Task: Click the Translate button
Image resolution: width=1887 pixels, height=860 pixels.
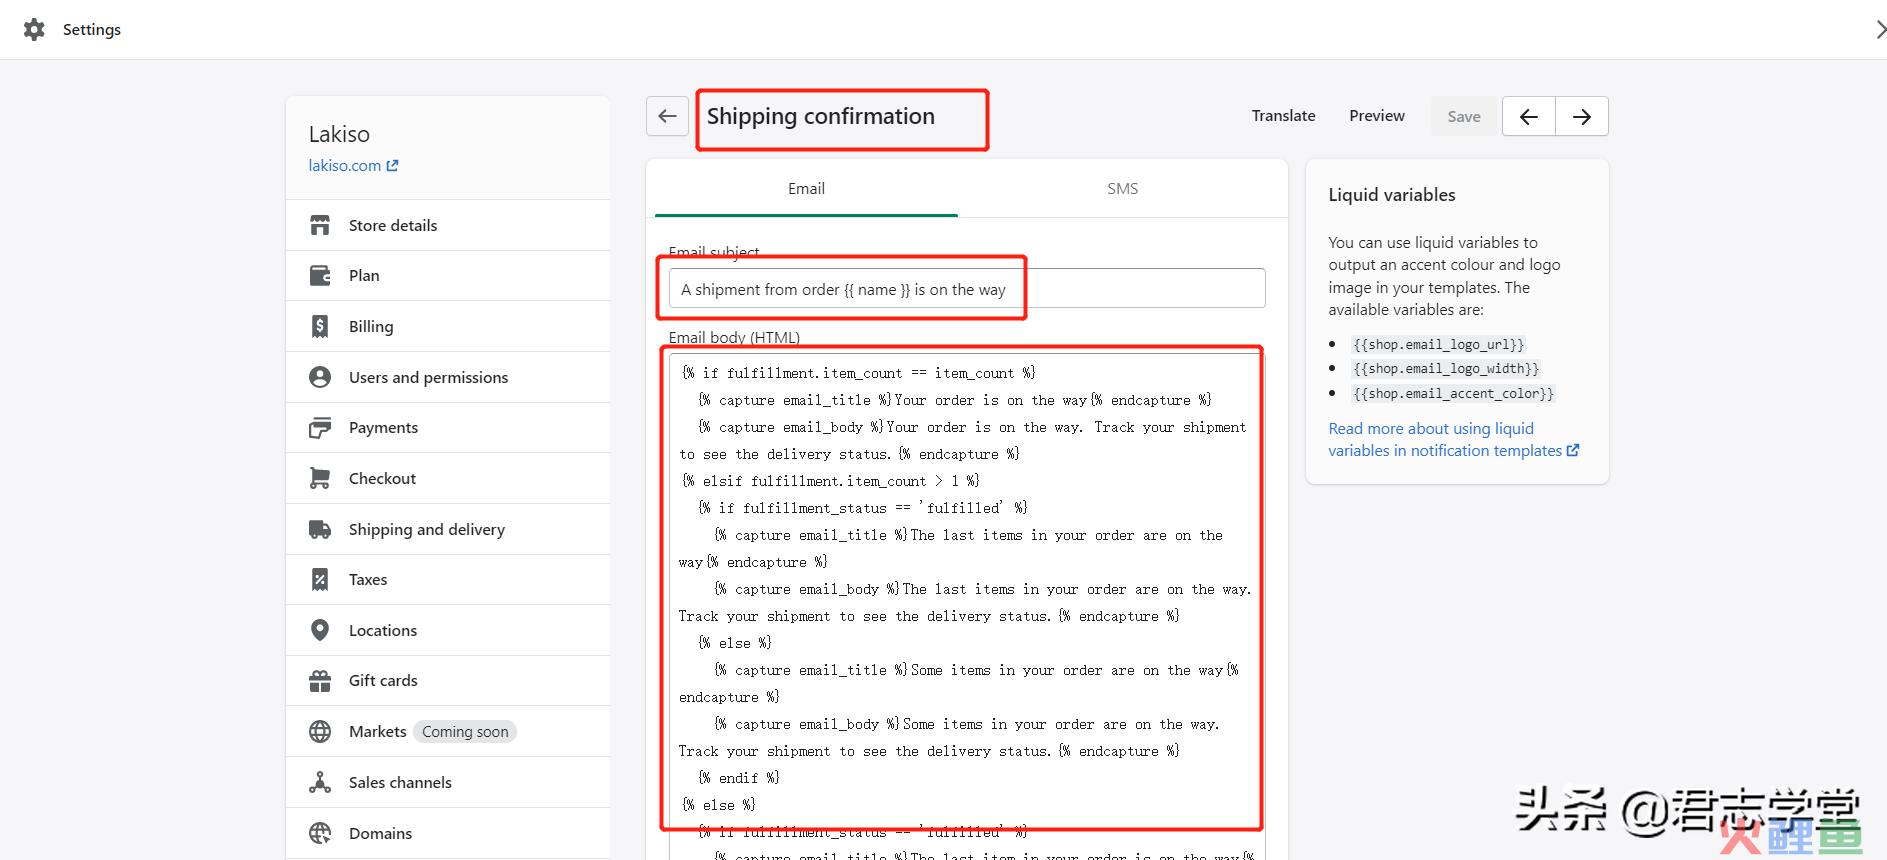Action: pyautogui.click(x=1283, y=116)
